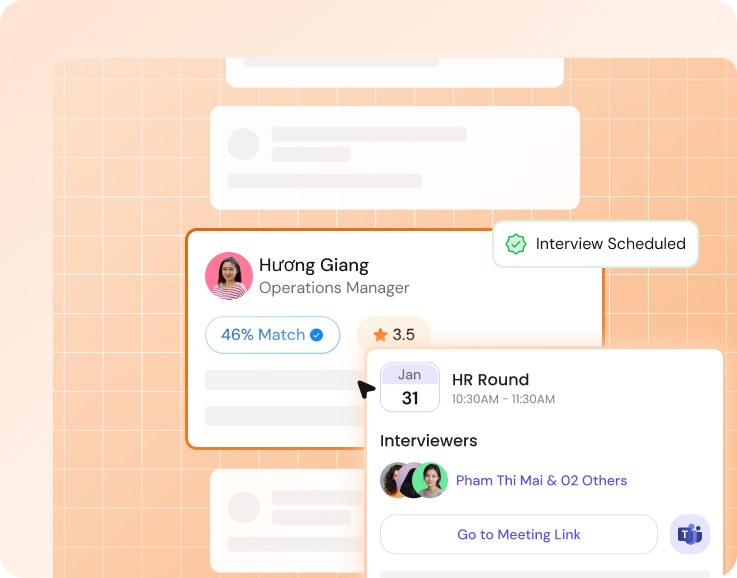The width and height of the screenshot is (737, 578).
Task: Select the rightmost interviewer avatar with green background
Action: 431,480
